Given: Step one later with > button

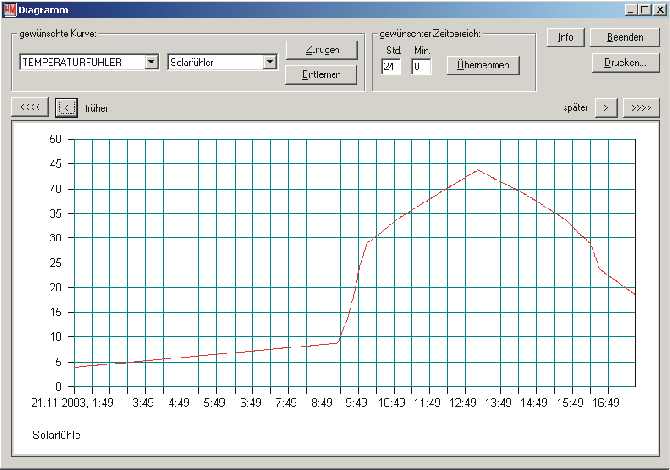Looking at the screenshot, I should click(605, 107).
